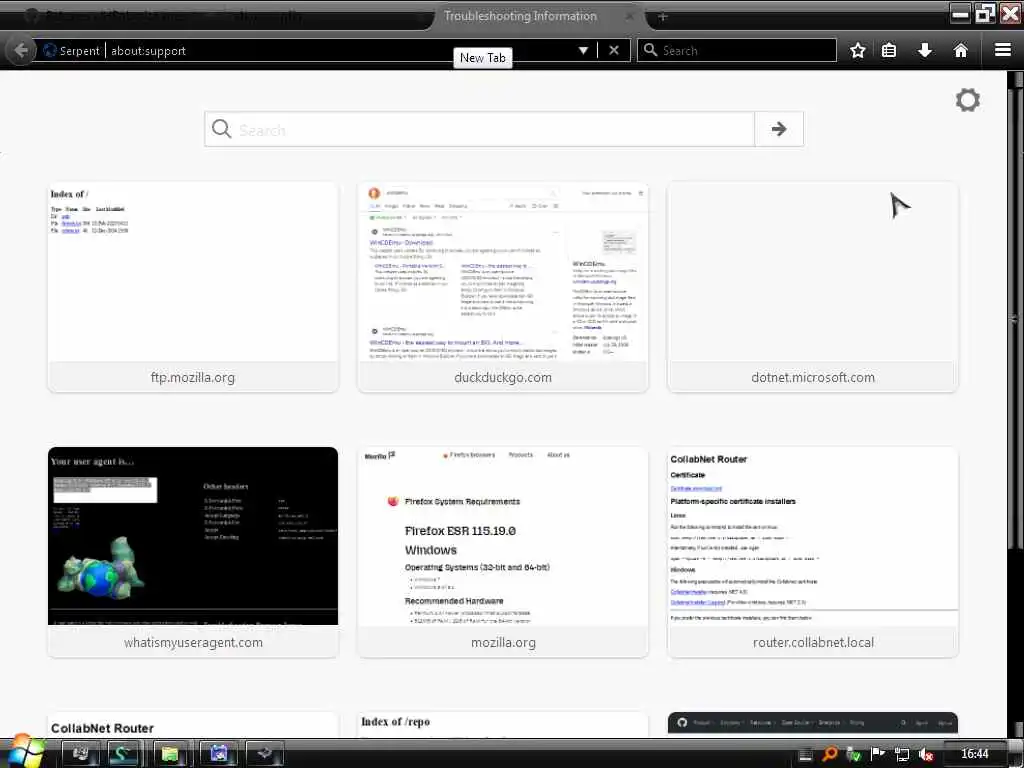Submit search with the arrow button
Screen dimensions: 1024x768
pyautogui.click(x=778, y=129)
